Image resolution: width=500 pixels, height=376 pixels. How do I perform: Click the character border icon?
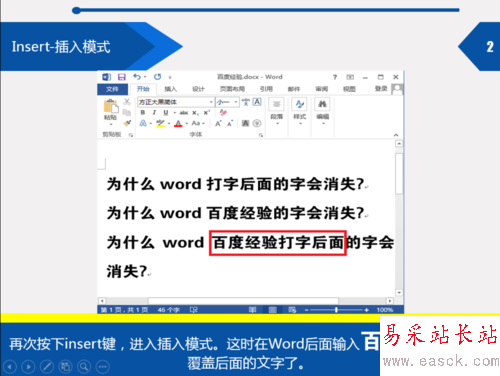pos(257,102)
